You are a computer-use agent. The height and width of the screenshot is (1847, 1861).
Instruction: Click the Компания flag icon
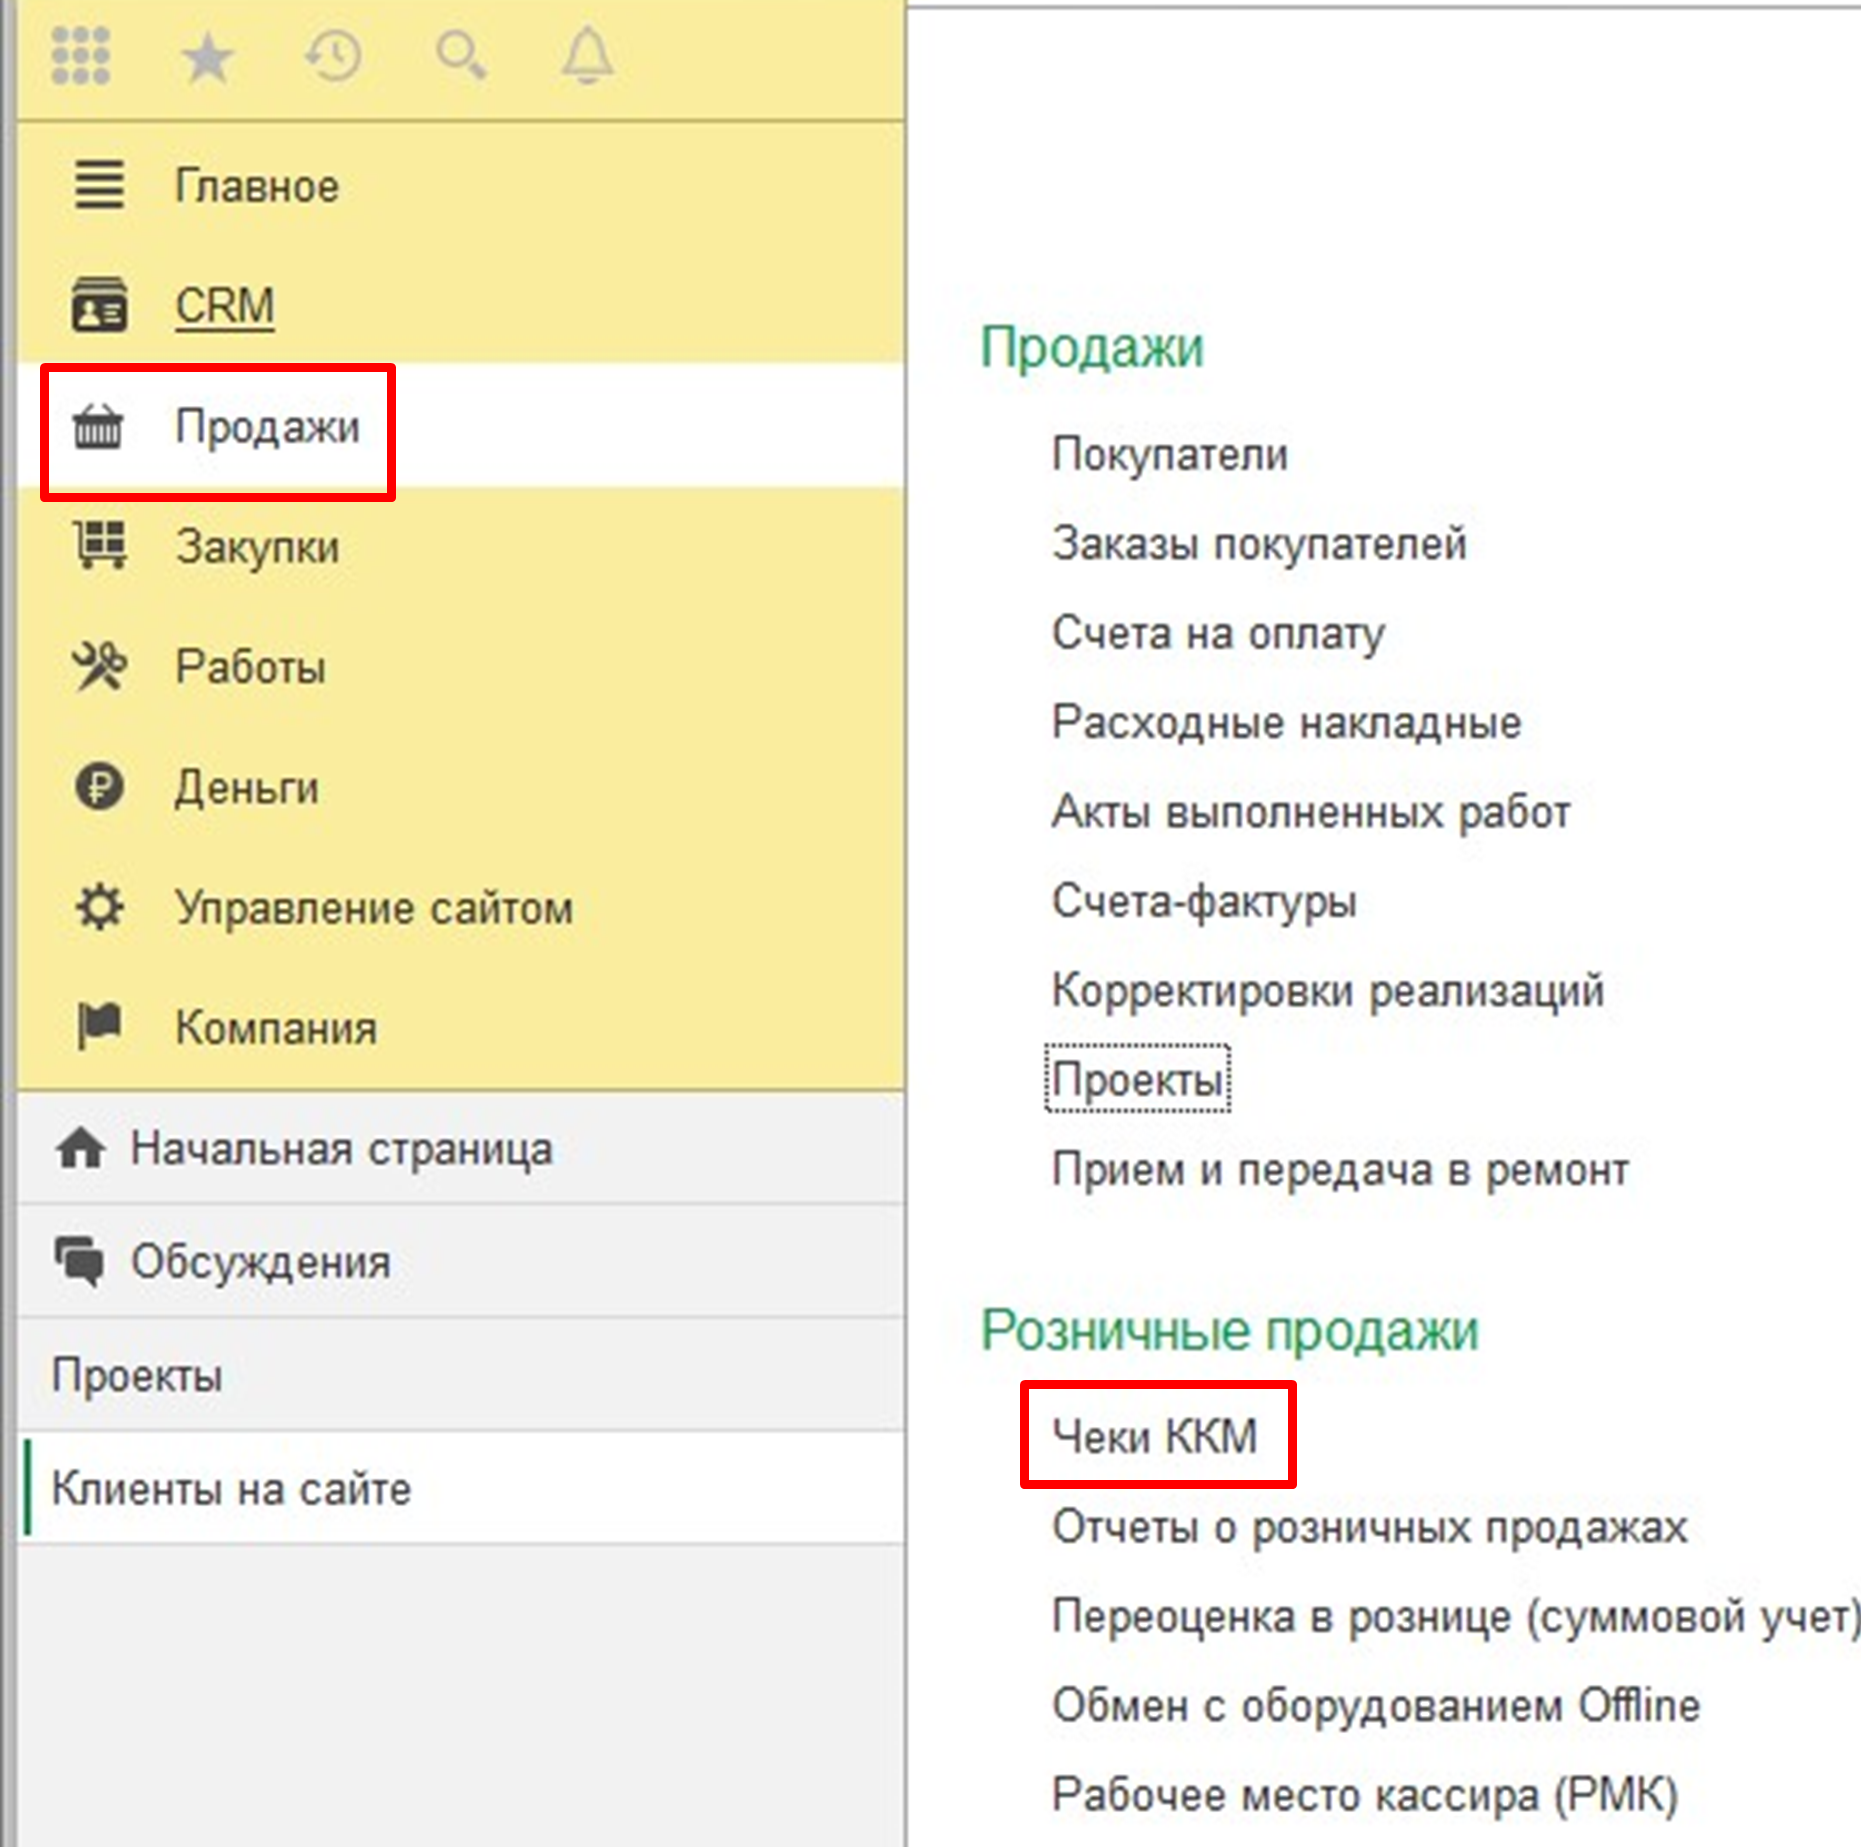point(99,1027)
